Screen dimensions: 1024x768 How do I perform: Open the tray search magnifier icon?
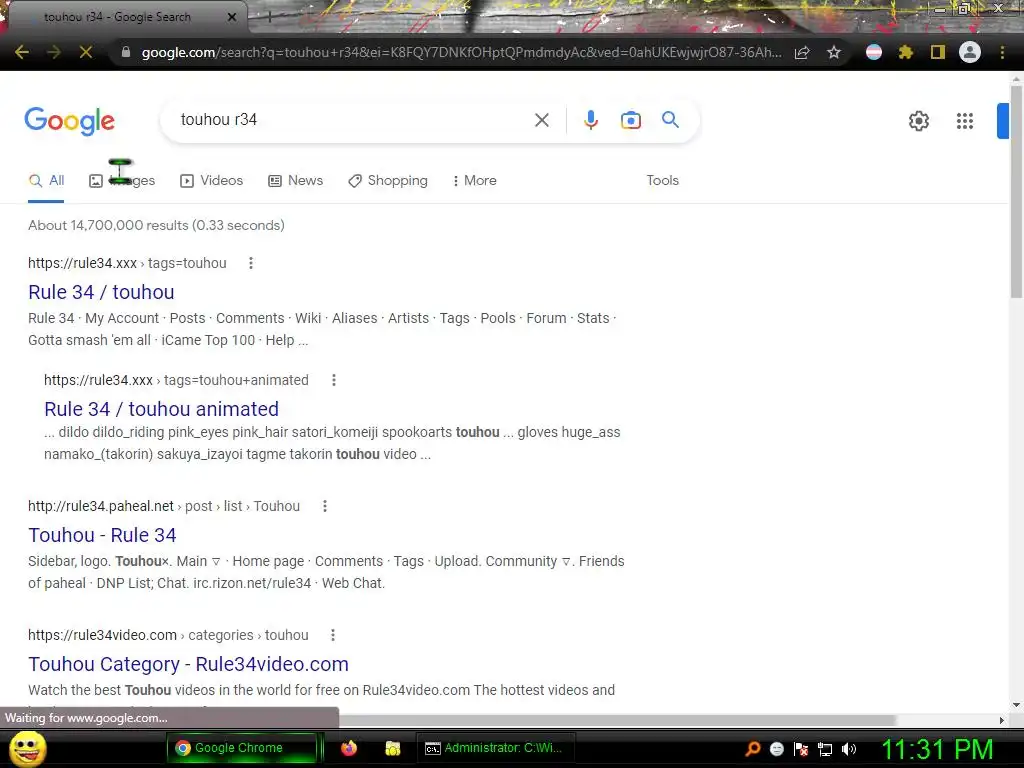click(753, 749)
